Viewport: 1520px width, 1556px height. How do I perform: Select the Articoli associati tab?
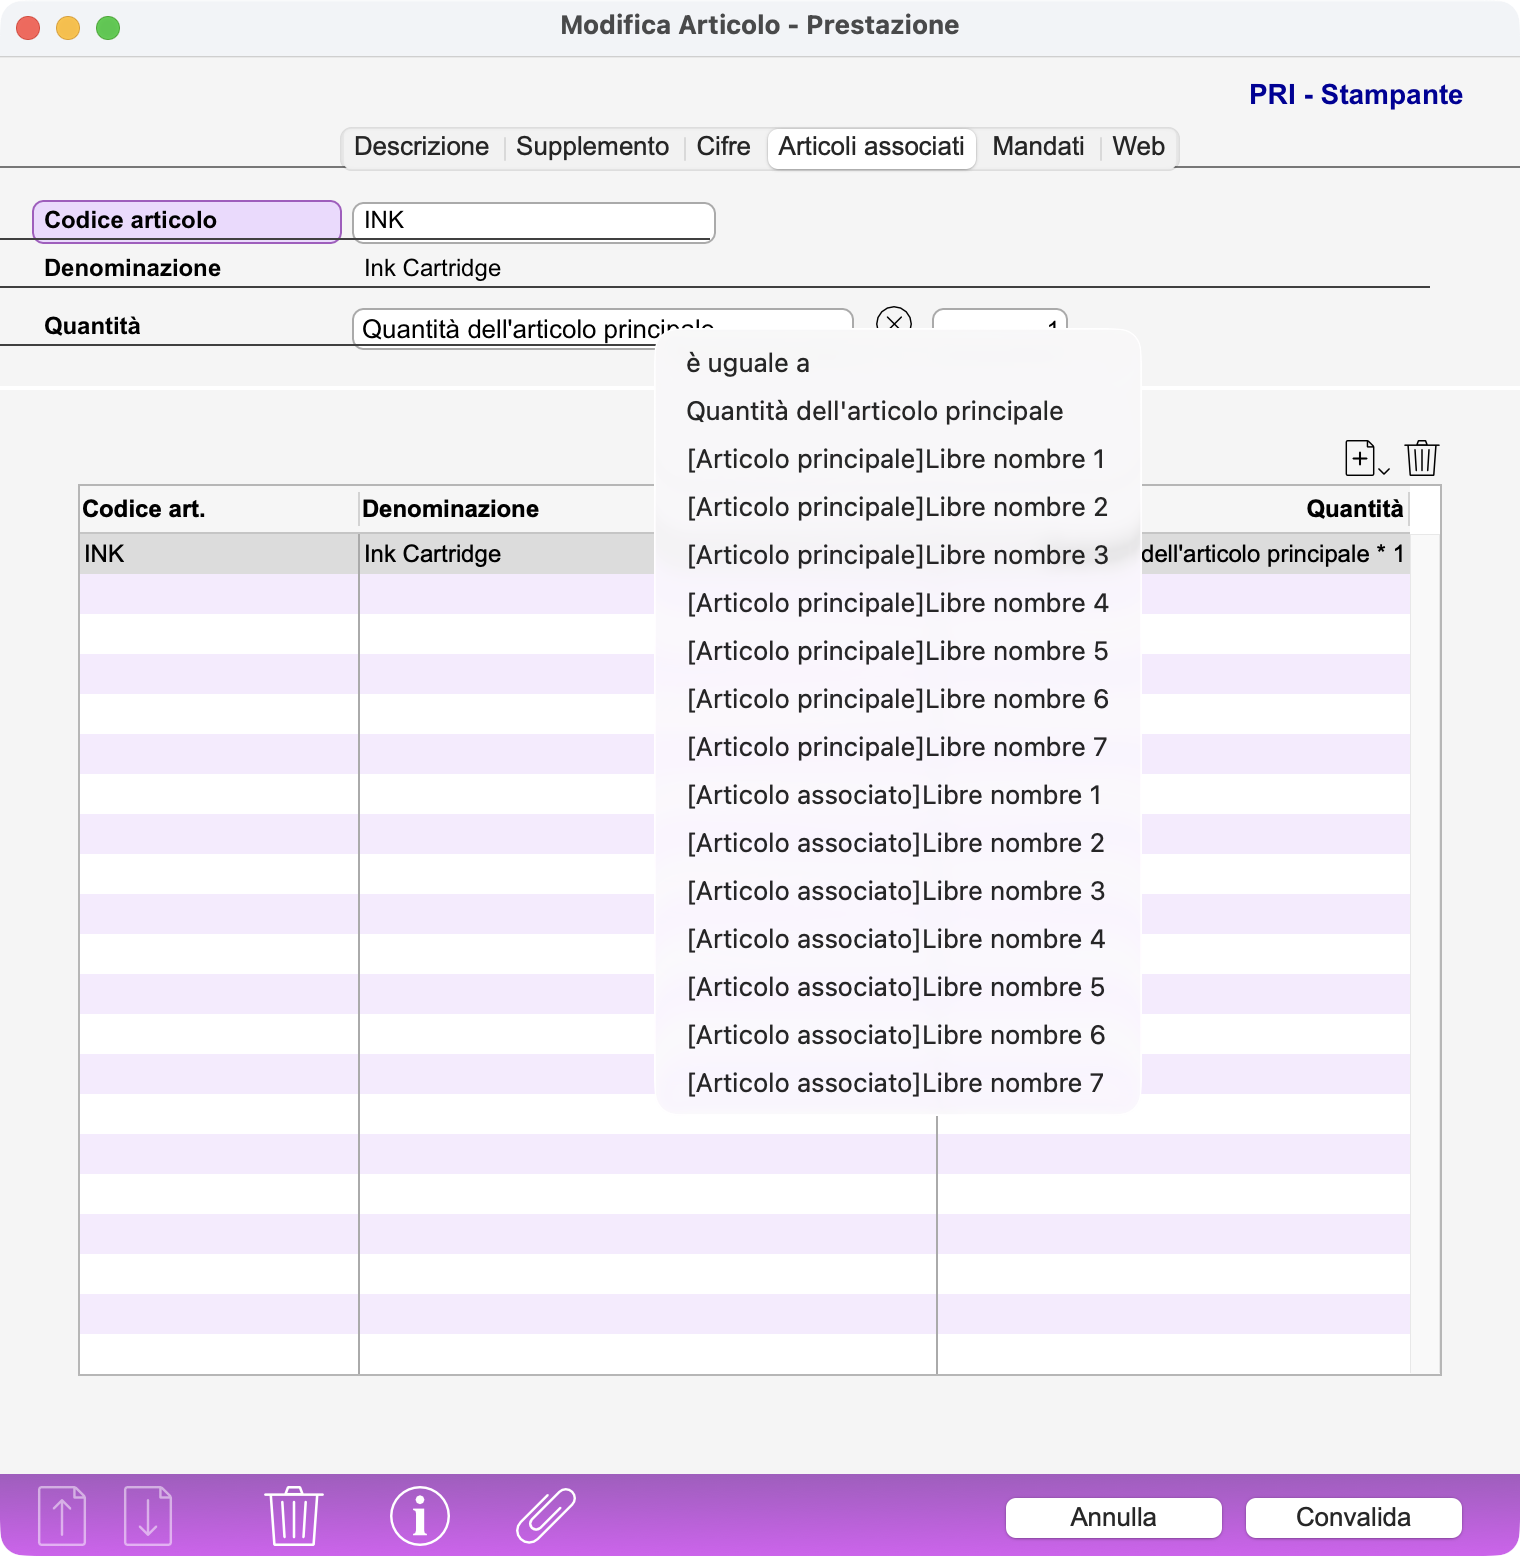click(872, 148)
